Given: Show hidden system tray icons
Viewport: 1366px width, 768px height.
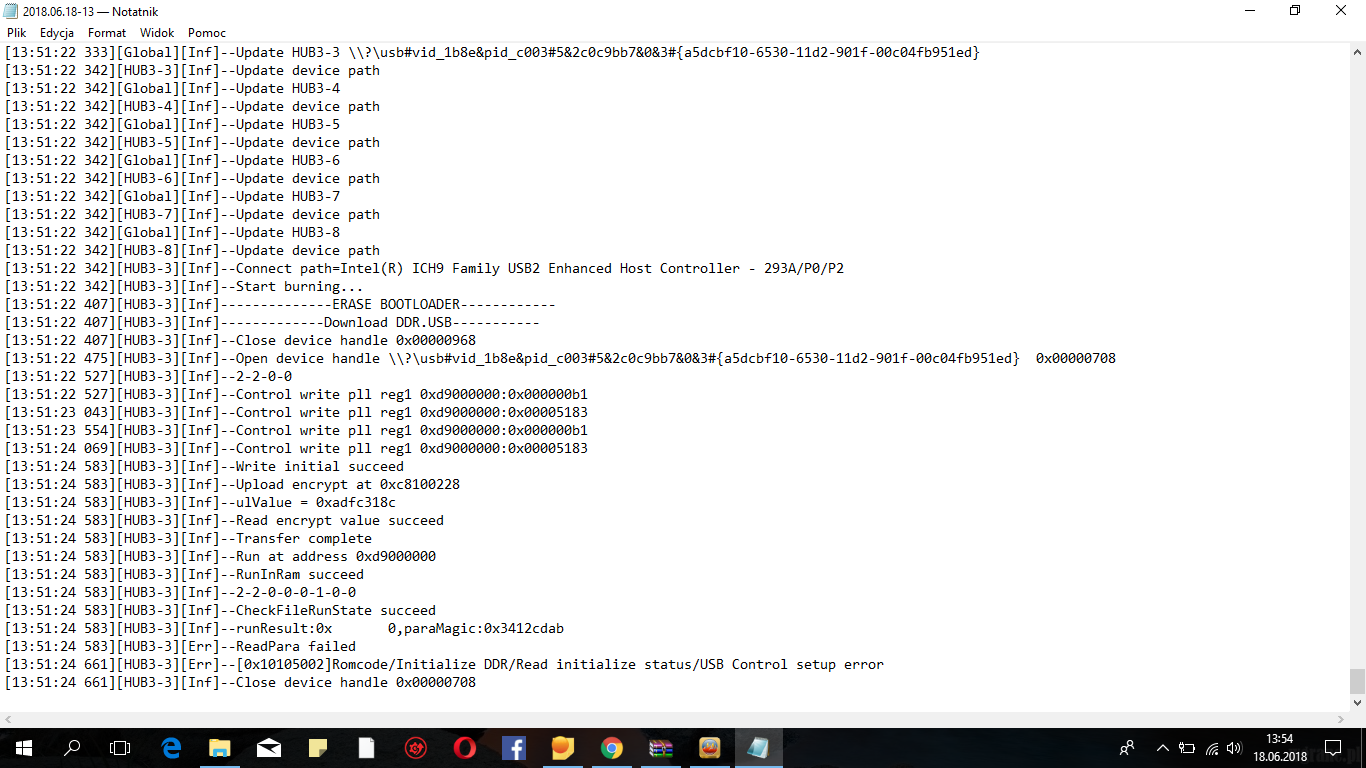Looking at the screenshot, I should [x=1163, y=748].
